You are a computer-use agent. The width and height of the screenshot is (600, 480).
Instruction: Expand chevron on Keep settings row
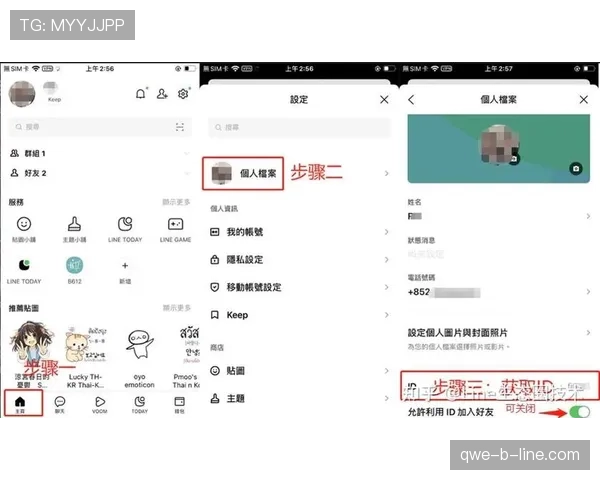point(386,315)
